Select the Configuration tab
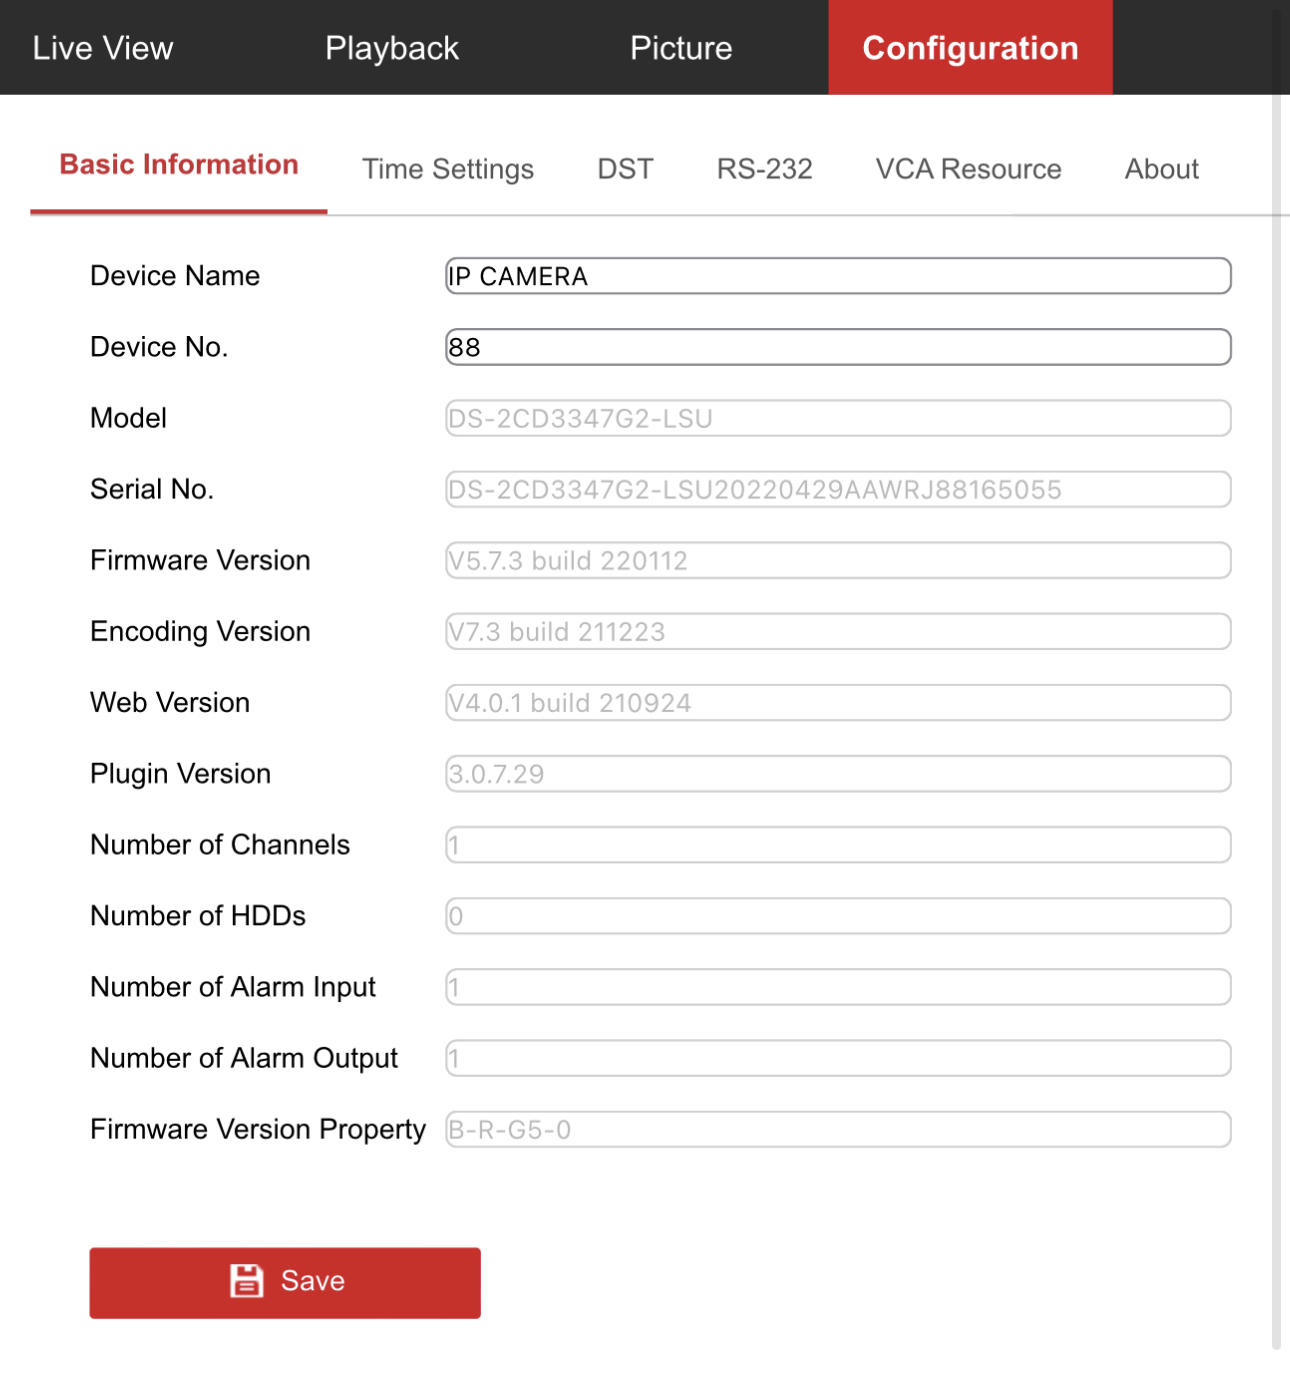The width and height of the screenshot is (1290, 1384). pyautogui.click(x=970, y=48)
